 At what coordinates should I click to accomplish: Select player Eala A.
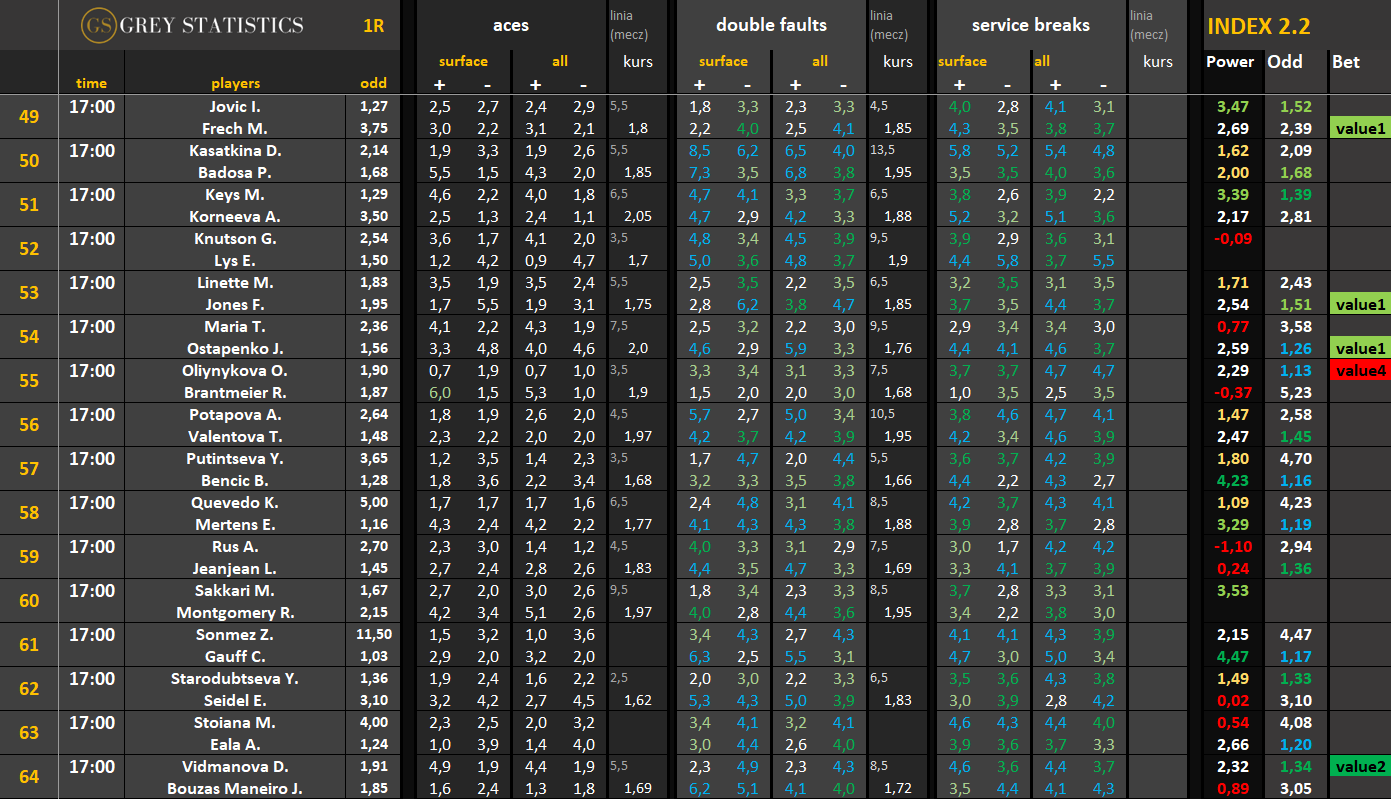[x=235, y=744]
